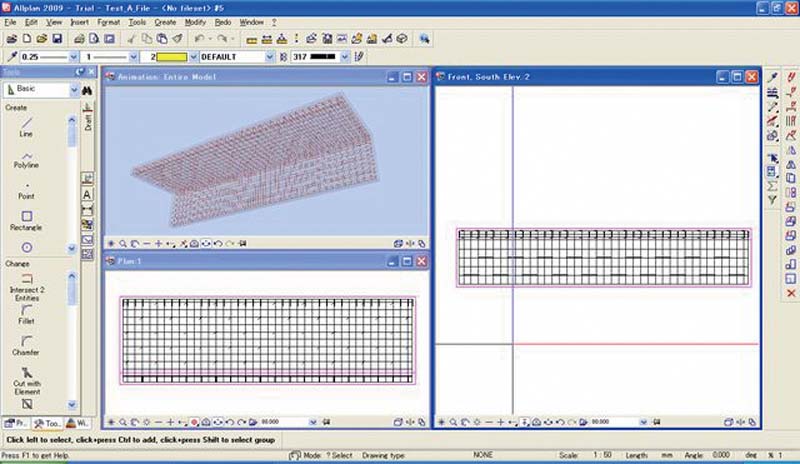The height and width of the screenshot is (464, 800).
Task: Click the yellow color 2 swatch
Action: [x=165, y=58]
